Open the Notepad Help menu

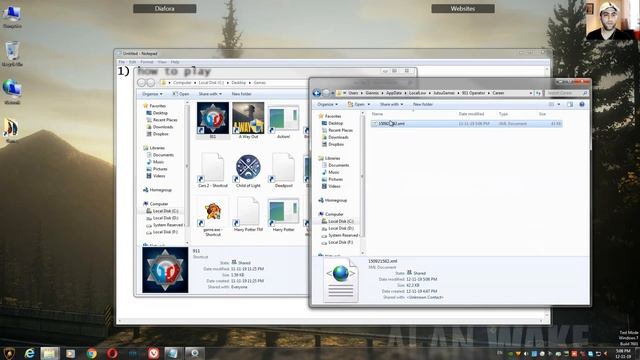[x=175, y=62]
